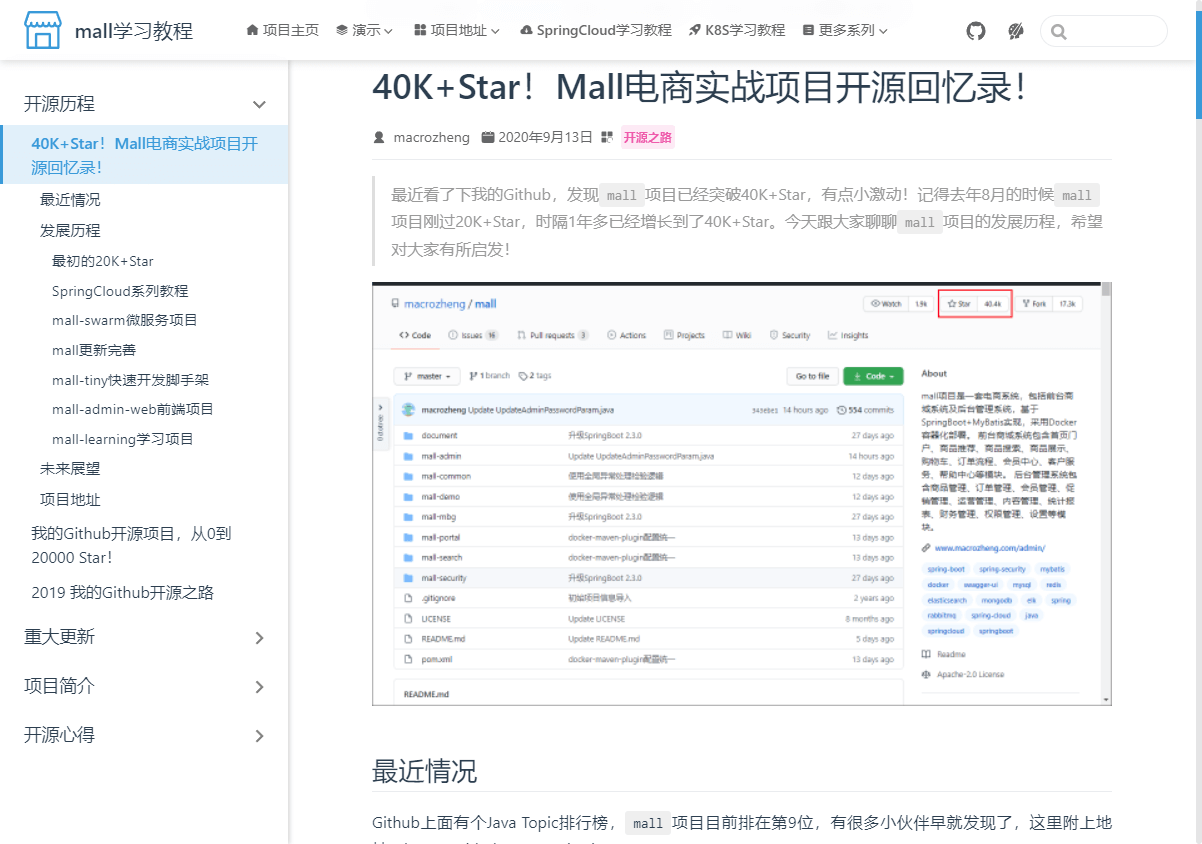Click the 最近情况 heading in the article
Viewport: 1202px width, 844px height.
point(424,771)
